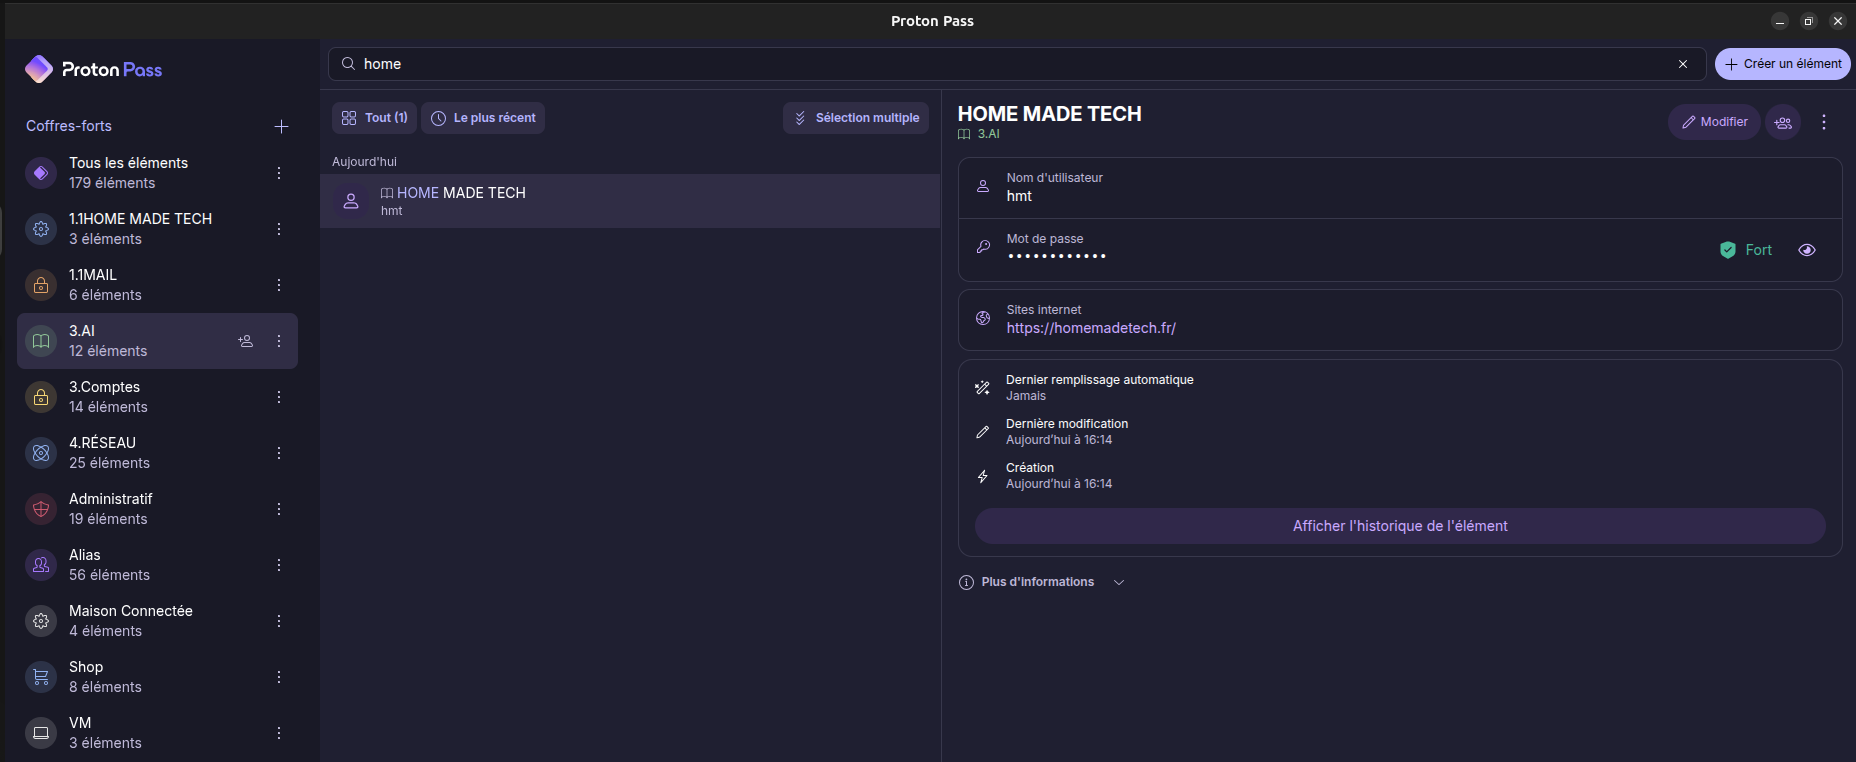Screen dimensions: 1856x762
Task: Click the Proton Pass logo
Action: click(93, 69)
